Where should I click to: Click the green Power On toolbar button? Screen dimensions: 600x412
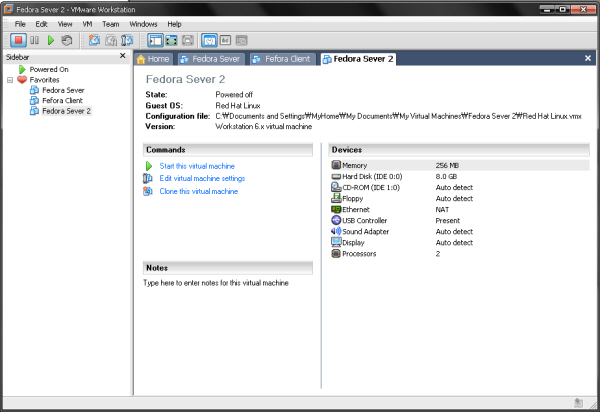[51, 40]
